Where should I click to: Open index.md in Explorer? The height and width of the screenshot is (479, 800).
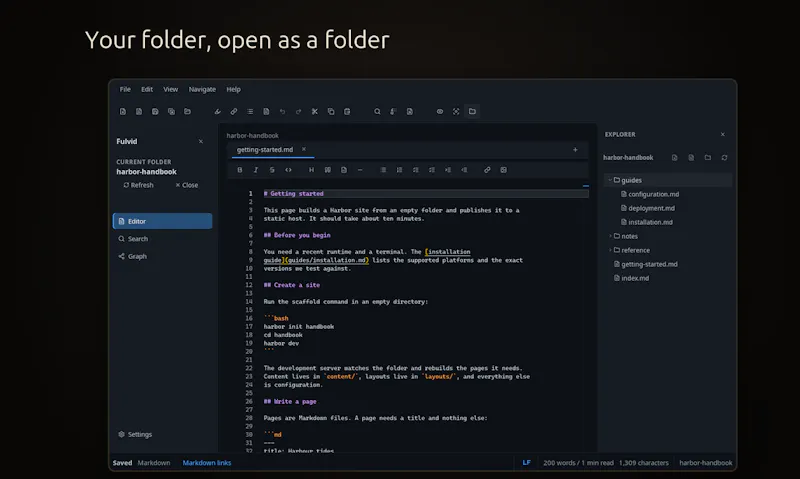[631, 278]
